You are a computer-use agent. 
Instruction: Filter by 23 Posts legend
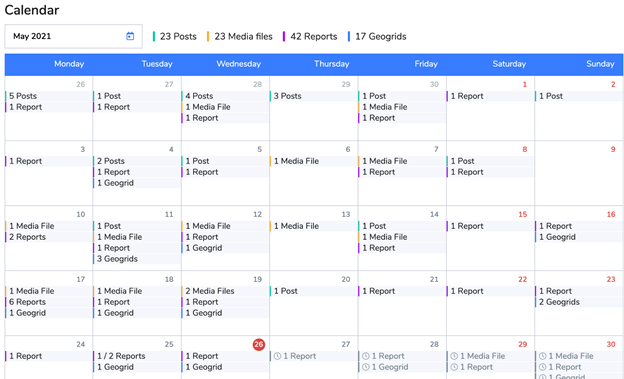click(175, 37)
